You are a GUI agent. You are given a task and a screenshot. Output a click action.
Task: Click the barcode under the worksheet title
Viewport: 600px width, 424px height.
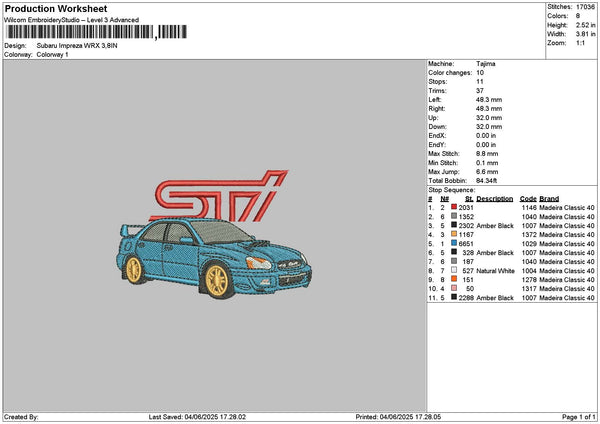[97, 32]
